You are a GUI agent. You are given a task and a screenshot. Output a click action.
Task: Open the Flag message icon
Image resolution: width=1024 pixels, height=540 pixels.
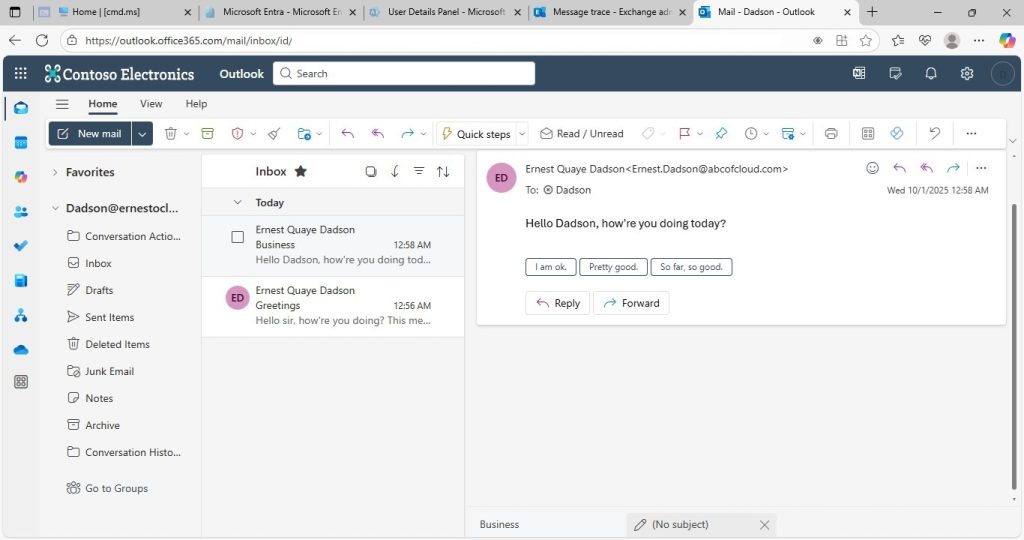click(684, 134)
